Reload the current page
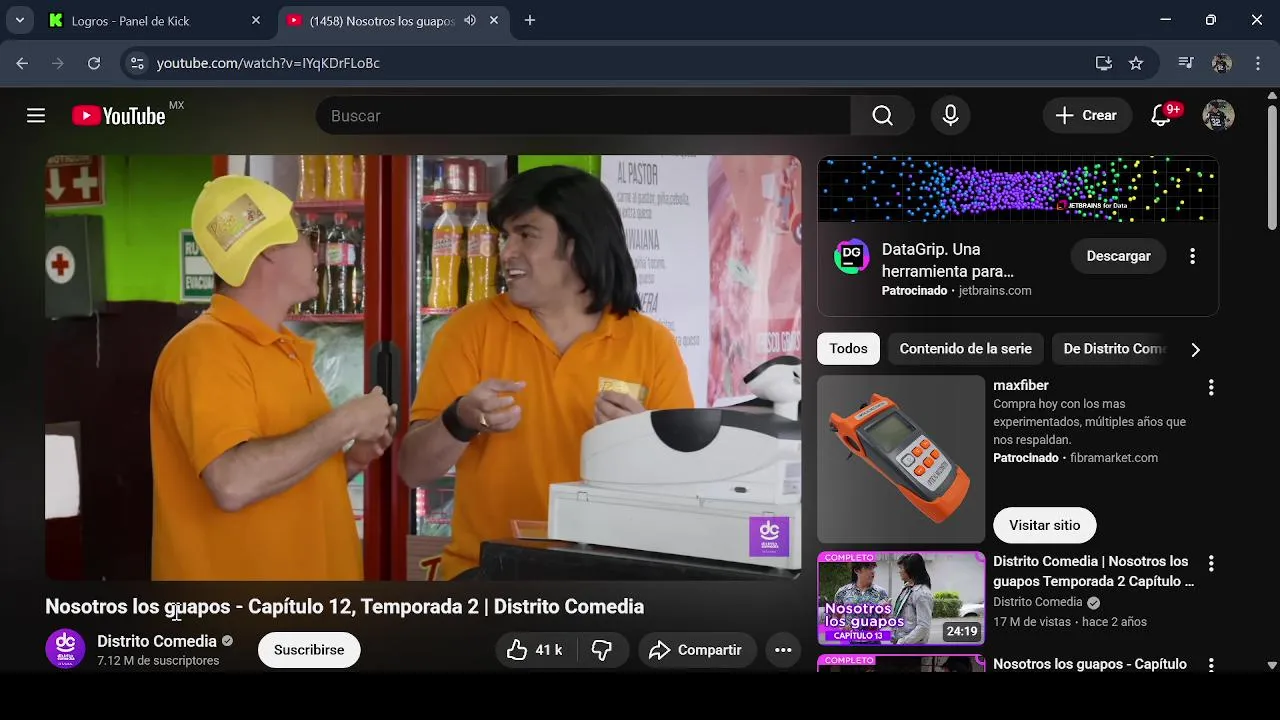The width and height of the screenshot is (1280, 720). (x=94, y=63)
